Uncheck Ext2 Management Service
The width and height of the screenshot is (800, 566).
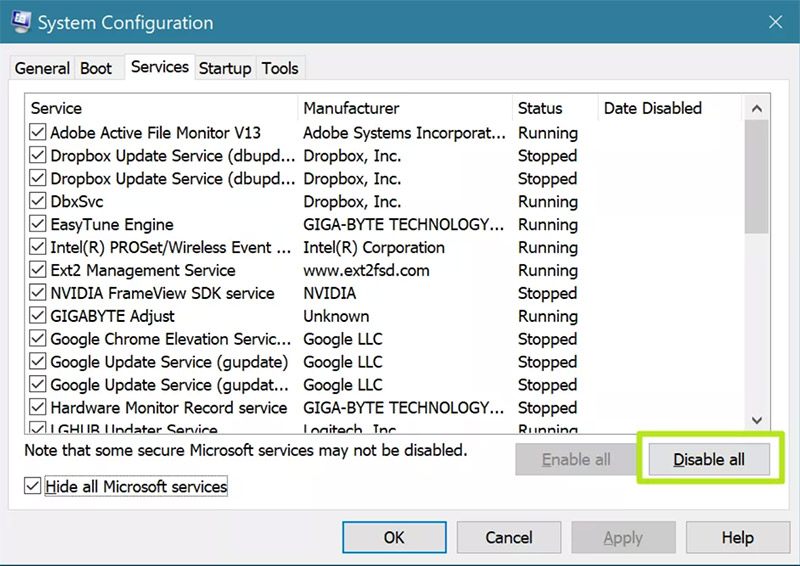[x=37, y=270]
